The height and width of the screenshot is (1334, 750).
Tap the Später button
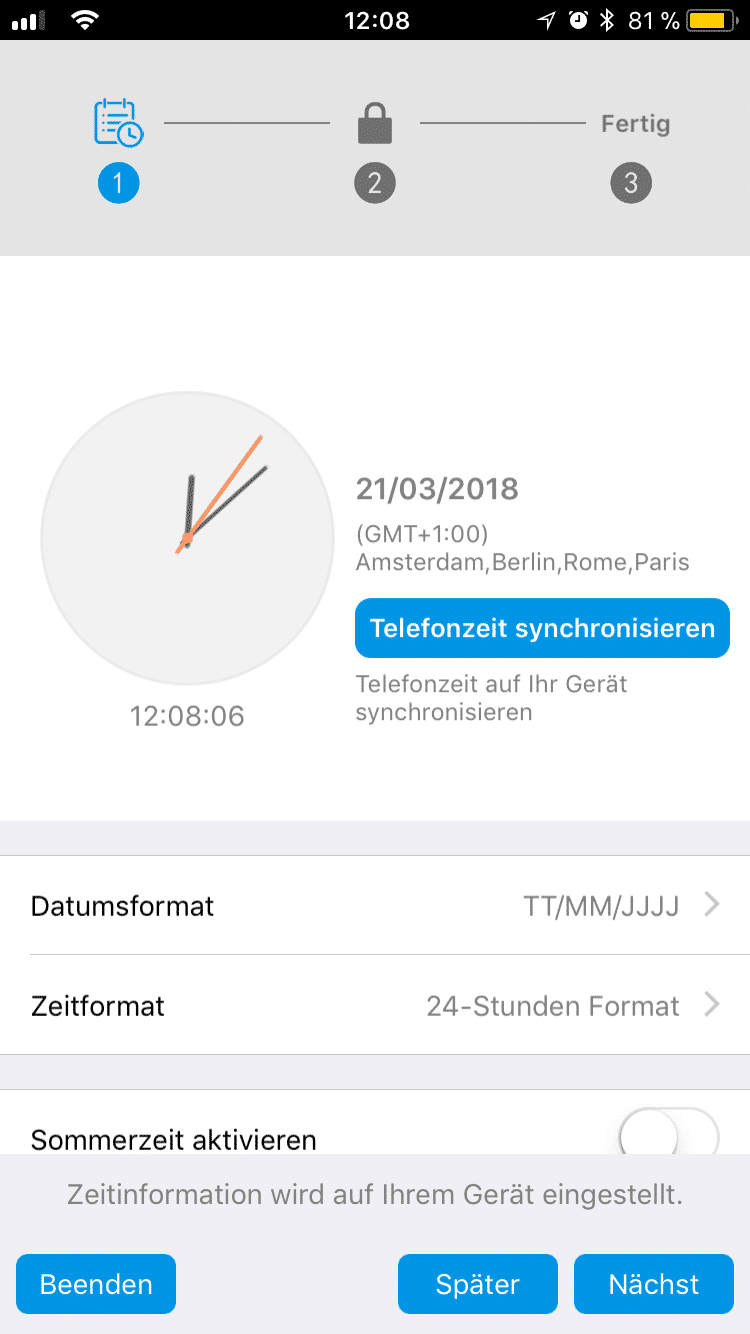478,1284
